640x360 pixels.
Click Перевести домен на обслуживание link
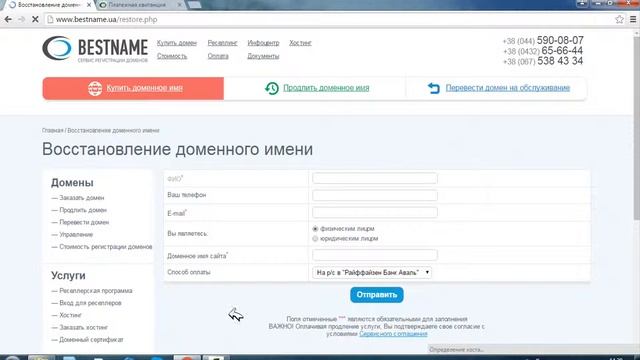point(508,88)
